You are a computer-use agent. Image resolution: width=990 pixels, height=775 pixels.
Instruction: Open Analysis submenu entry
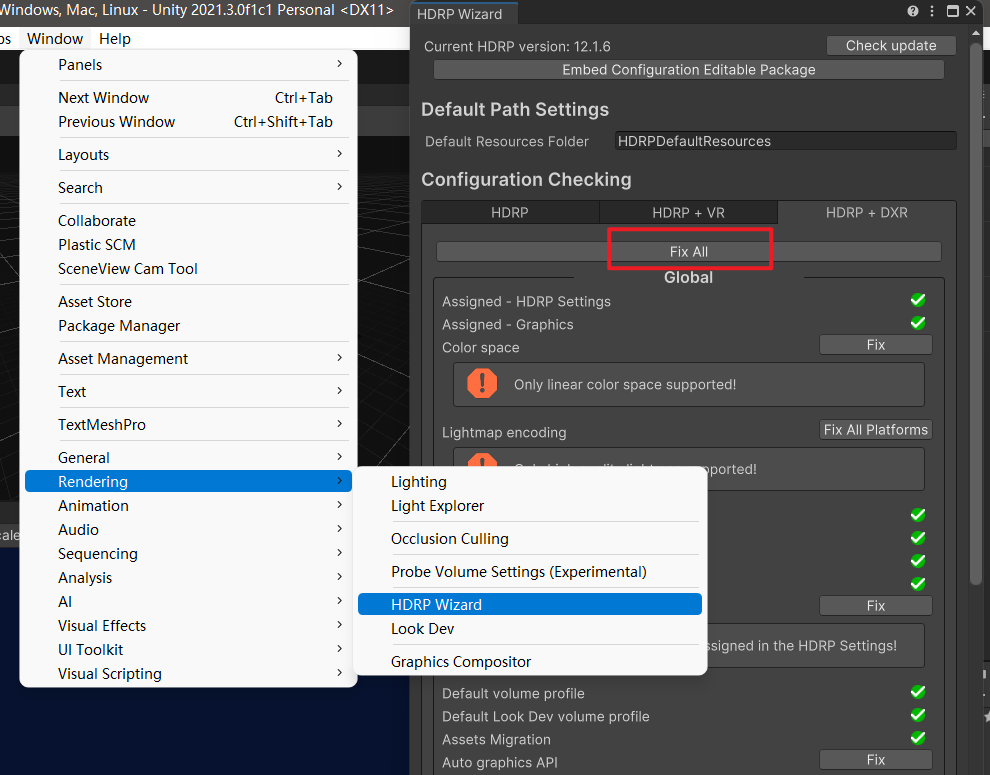pyautogui.click(x=188, y=577)
